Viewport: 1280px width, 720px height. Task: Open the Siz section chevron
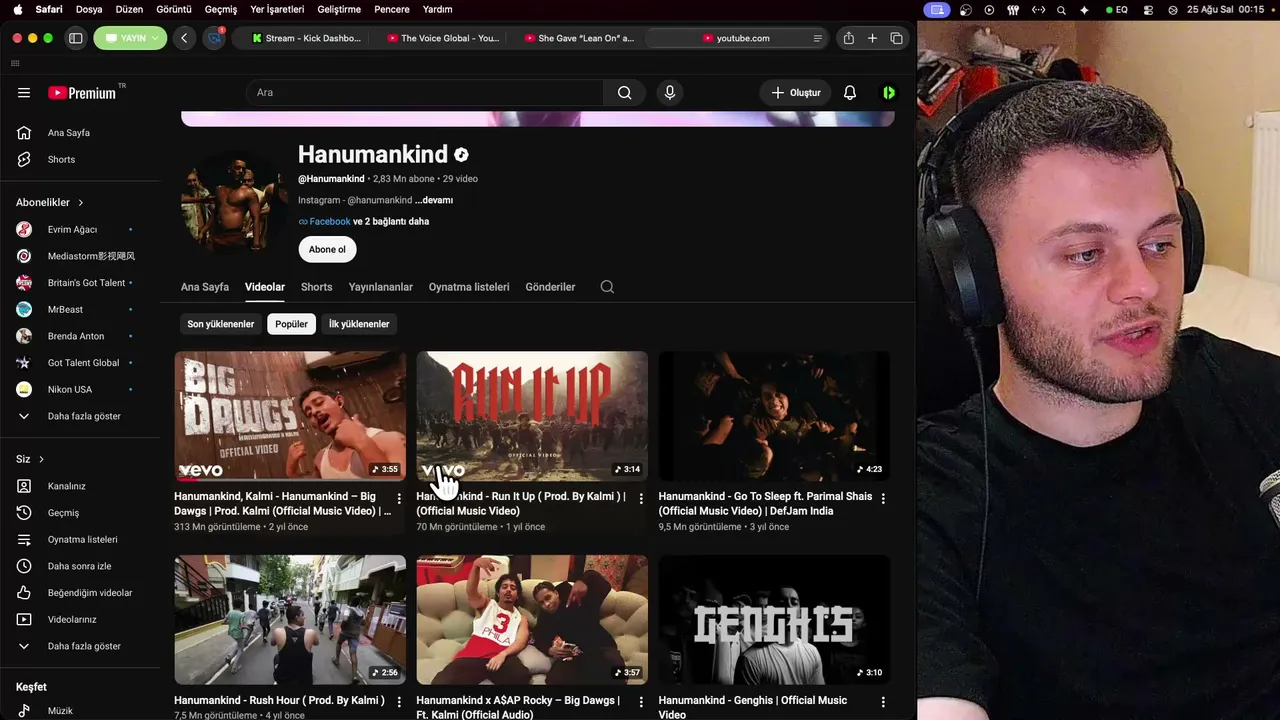tap(41, 460)
